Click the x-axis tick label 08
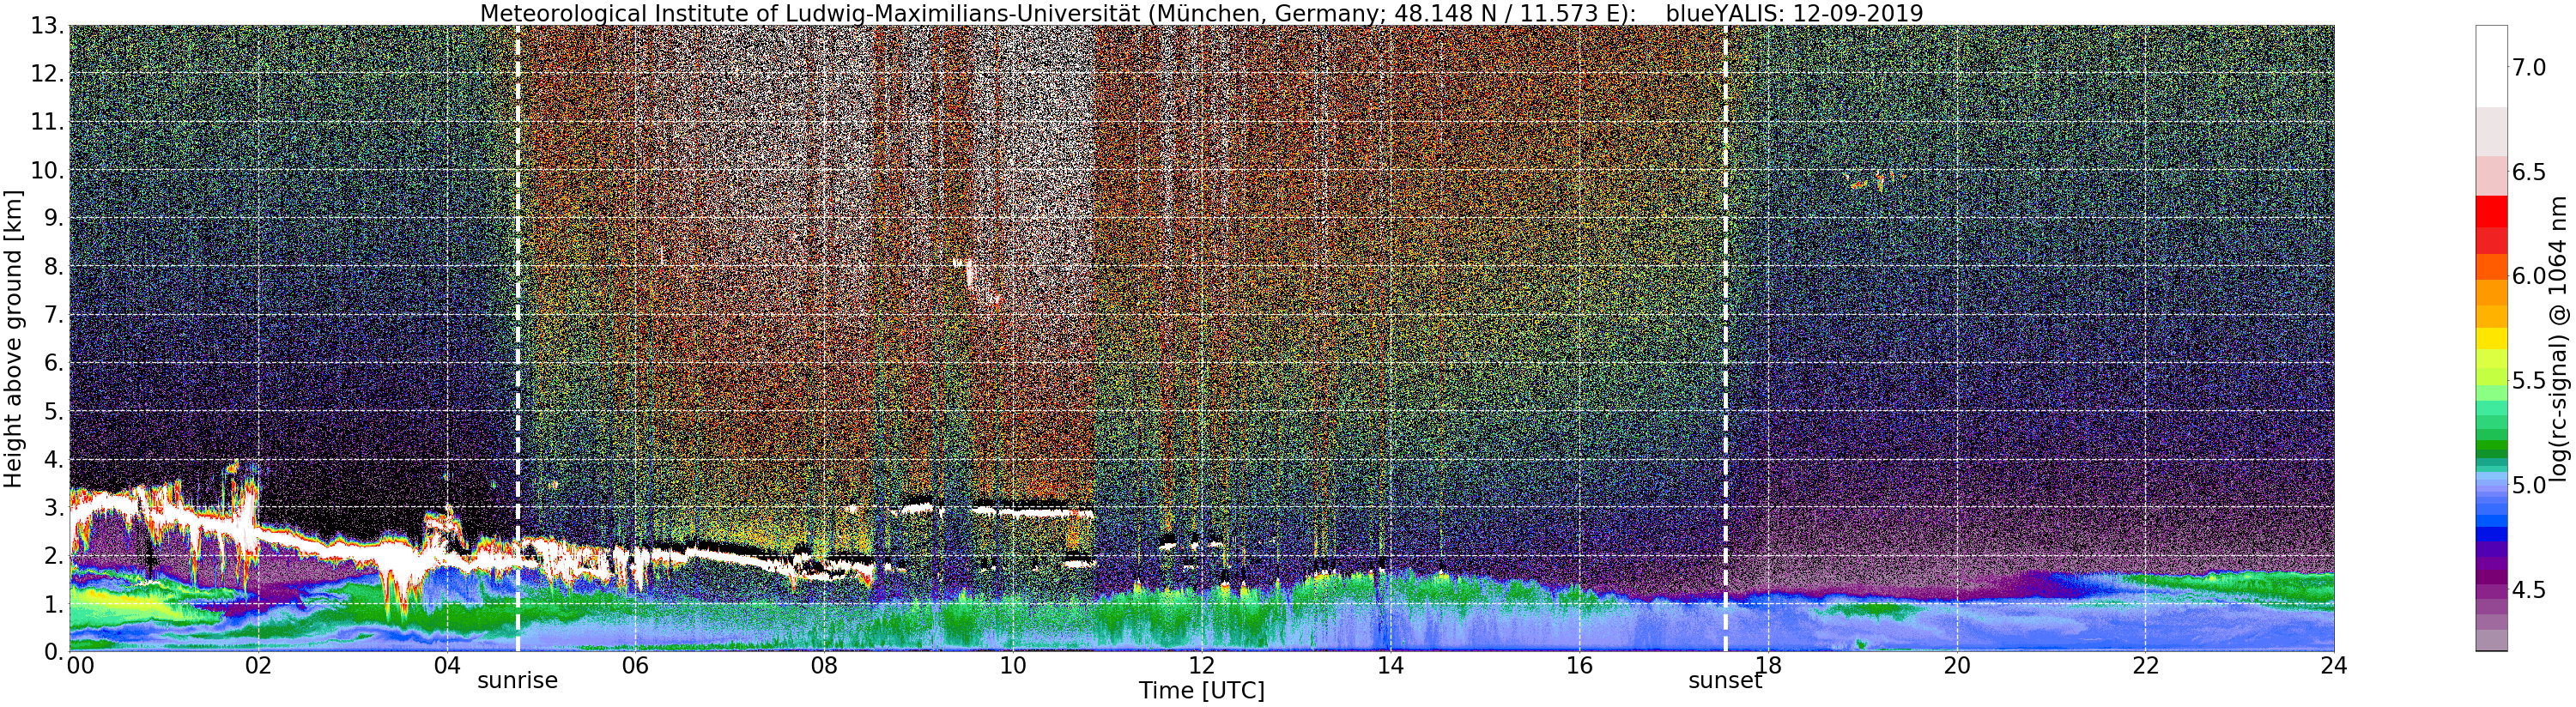This screenshot has width=2576, height=707. [x=824, y=666]
